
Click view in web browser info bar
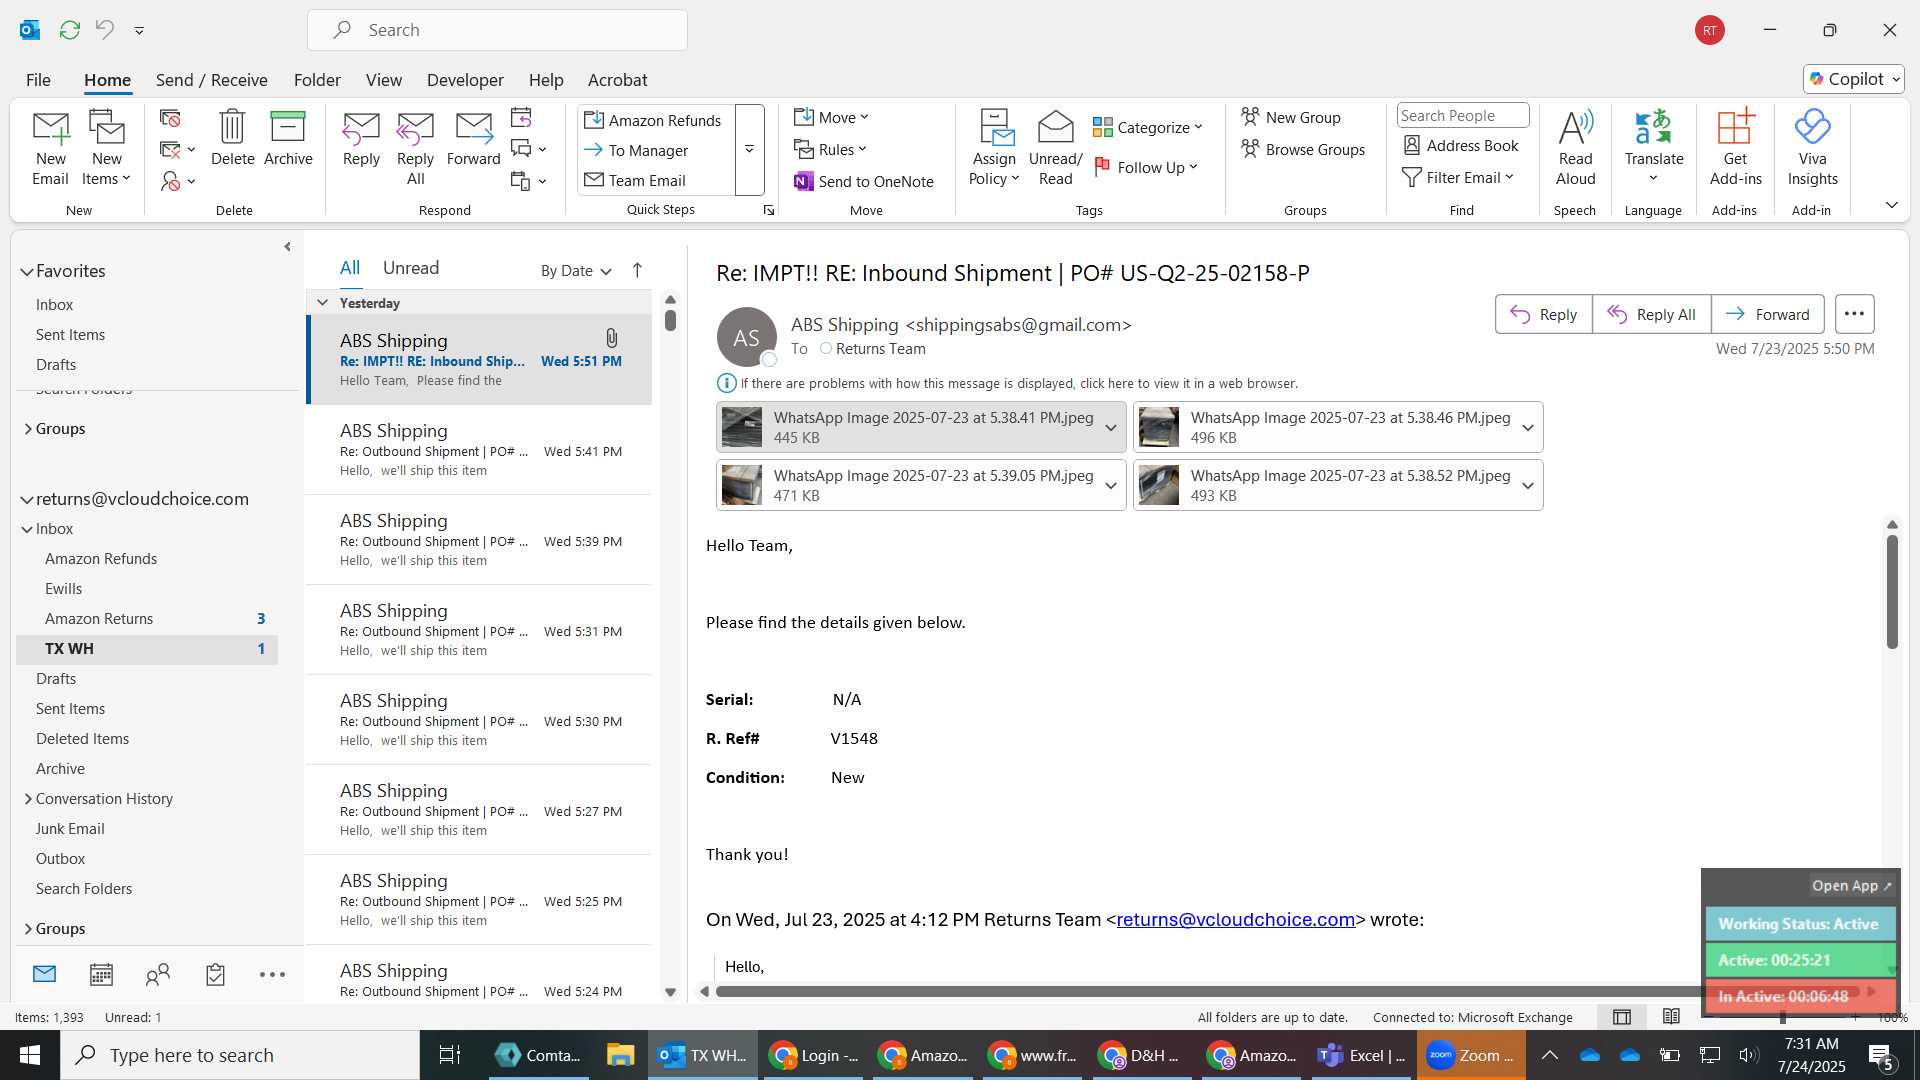tap(1019, 383)
